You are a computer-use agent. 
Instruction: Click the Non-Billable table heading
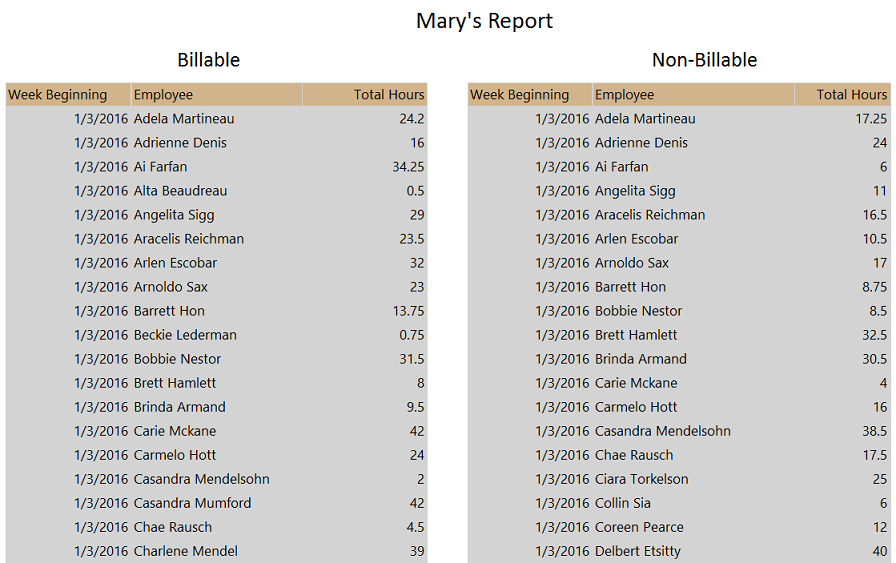click(x=704, y=60)
